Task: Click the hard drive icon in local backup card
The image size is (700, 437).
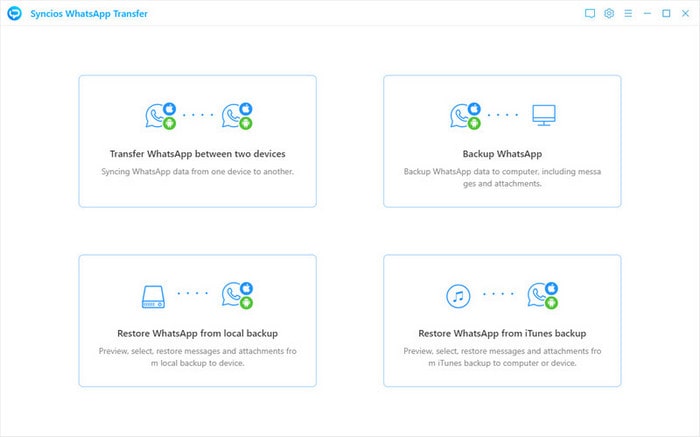Action: click(x=153, y=297)
